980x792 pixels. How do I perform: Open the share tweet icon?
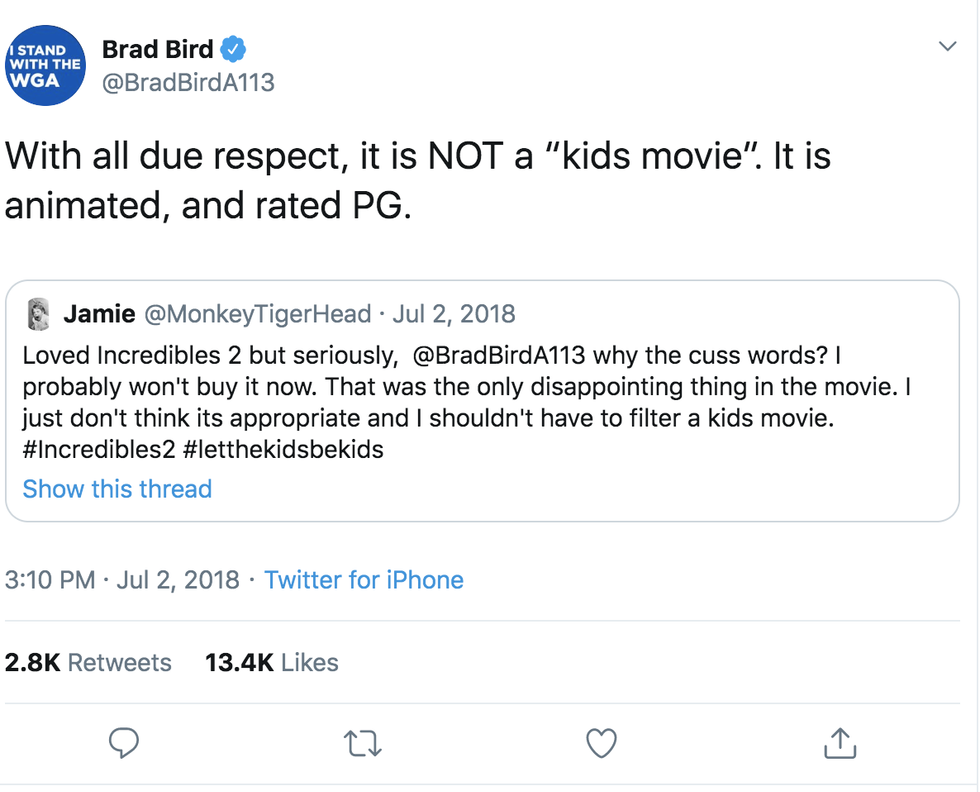[x=838, y=742]
